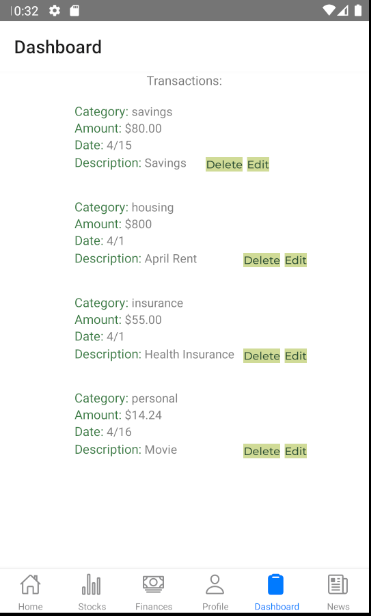
Task: Edit the Health Insurance transaction
Action: click(x=296, y=356)
